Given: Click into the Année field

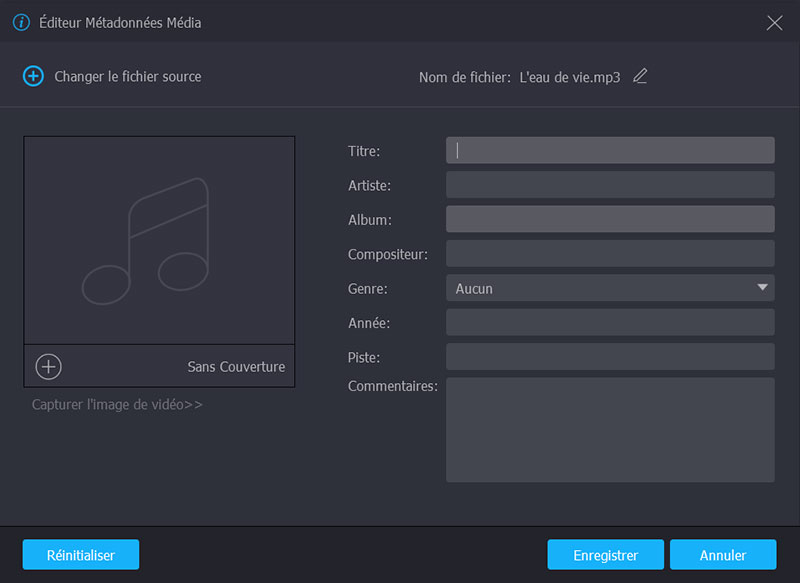Looking at the screenshot, I should pyautogui.click(x=610, y=322).
